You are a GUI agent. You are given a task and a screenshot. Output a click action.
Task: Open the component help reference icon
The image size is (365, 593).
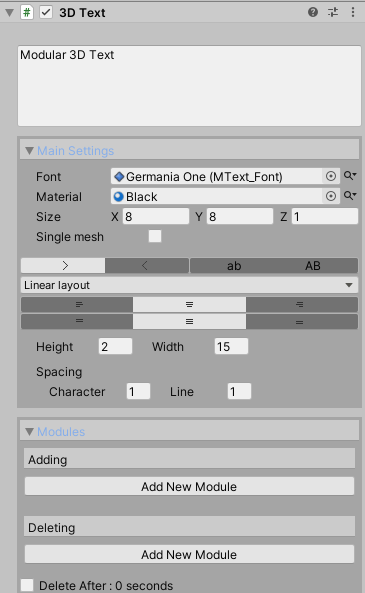(313, 12)
